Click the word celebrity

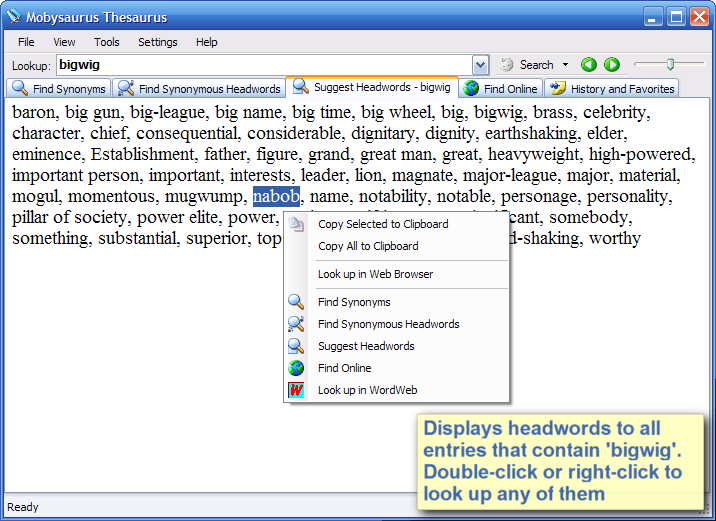click(615, 112)
